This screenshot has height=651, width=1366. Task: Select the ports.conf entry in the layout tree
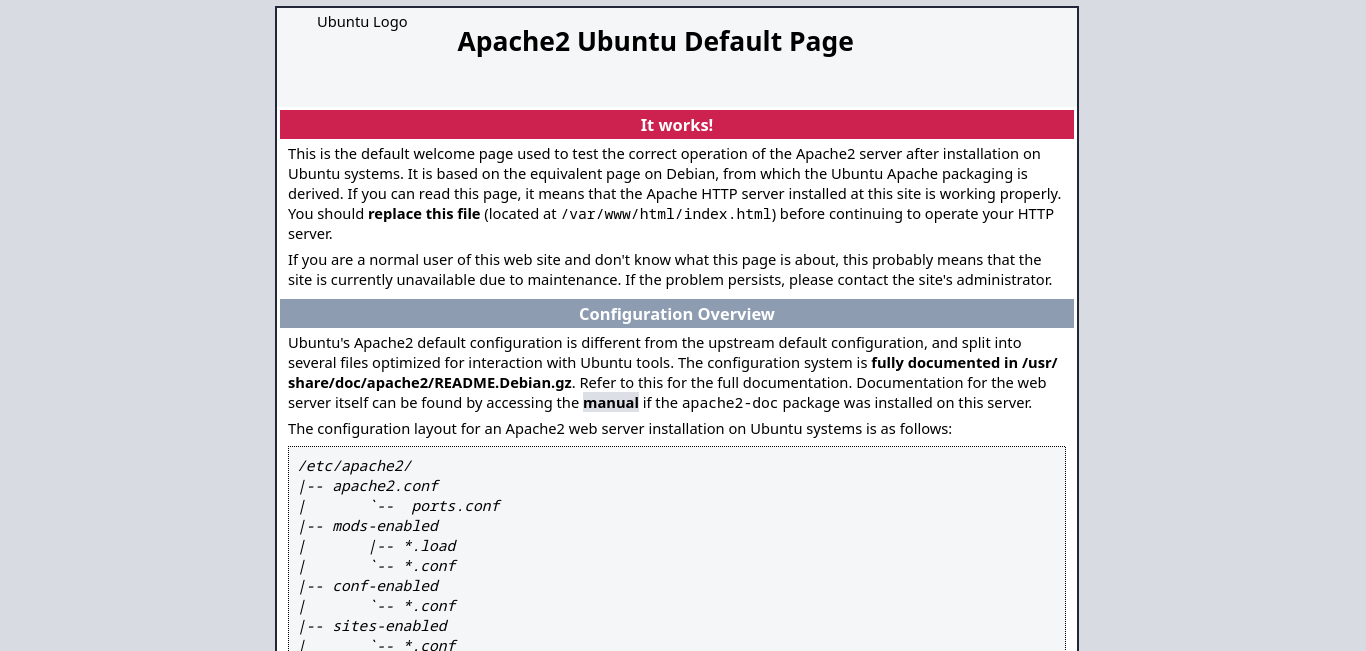click(455, 506)
